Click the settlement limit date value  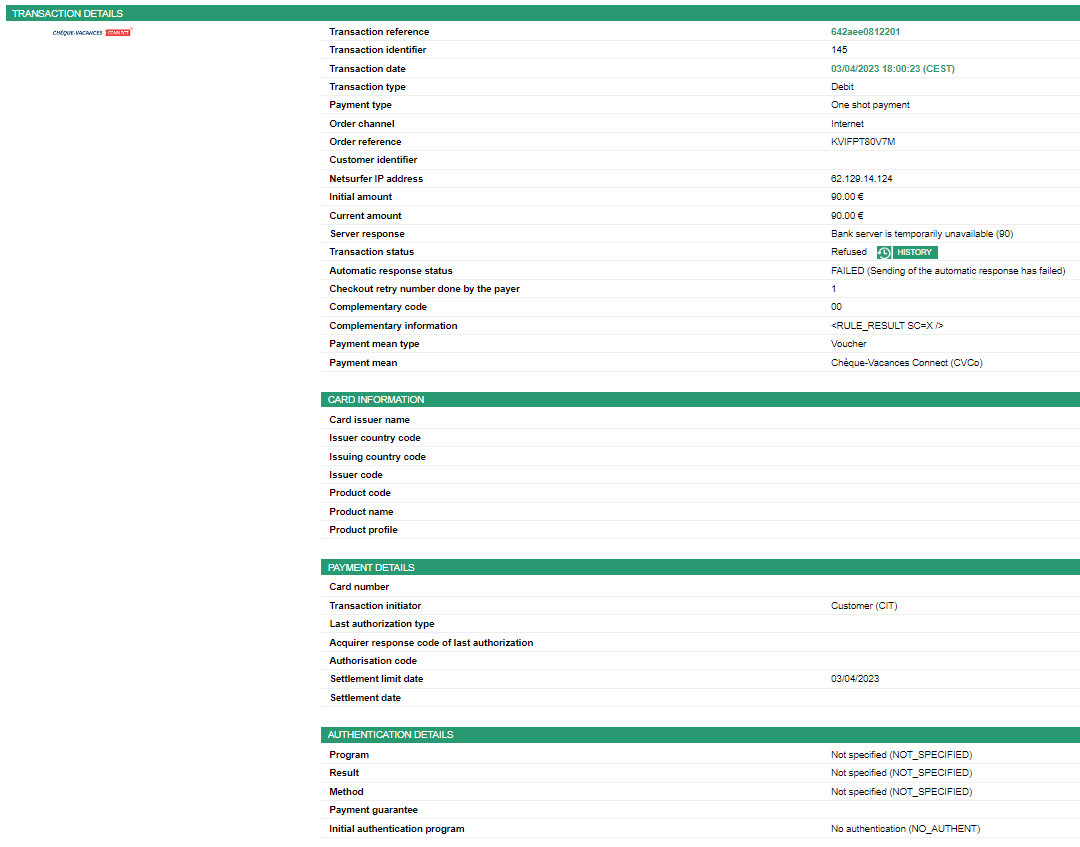click(855, 679)
